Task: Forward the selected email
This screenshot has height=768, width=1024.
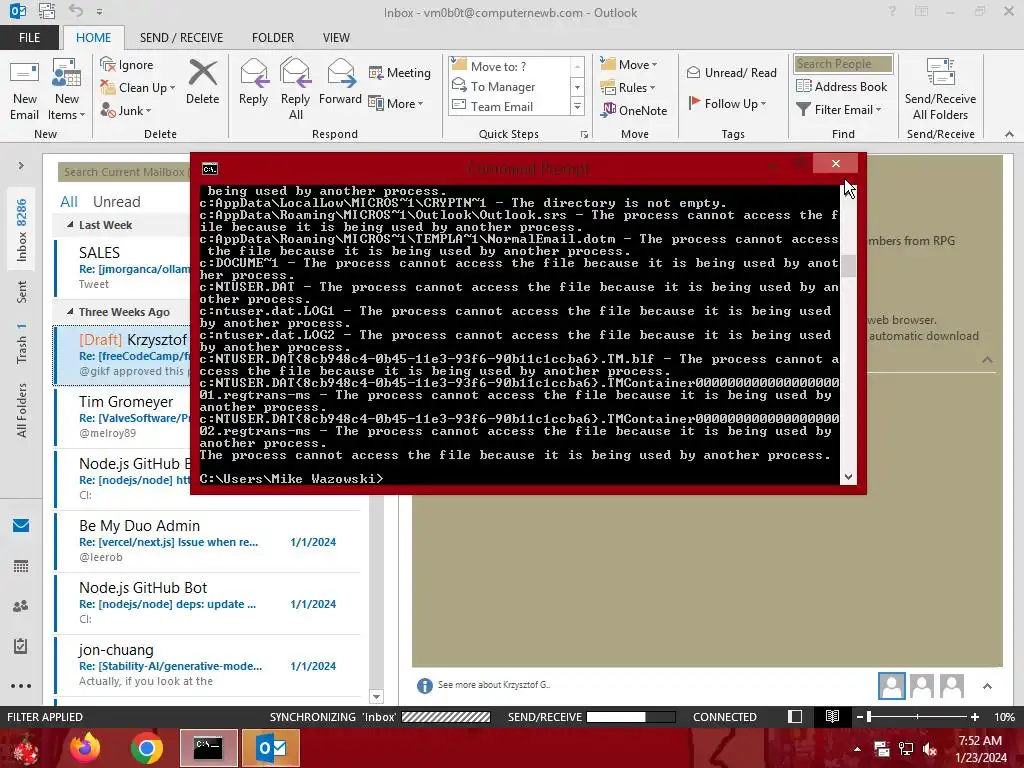Action: point(340,82)
